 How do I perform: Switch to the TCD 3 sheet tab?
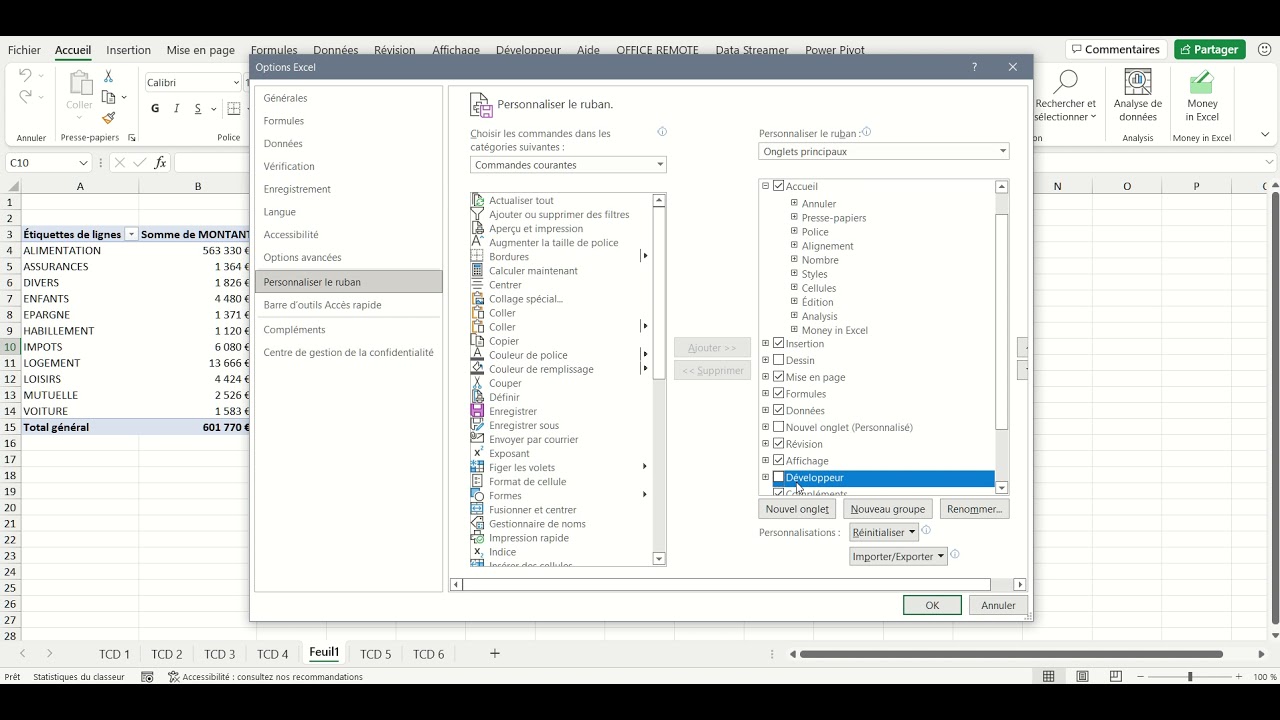tap(219, 654)
